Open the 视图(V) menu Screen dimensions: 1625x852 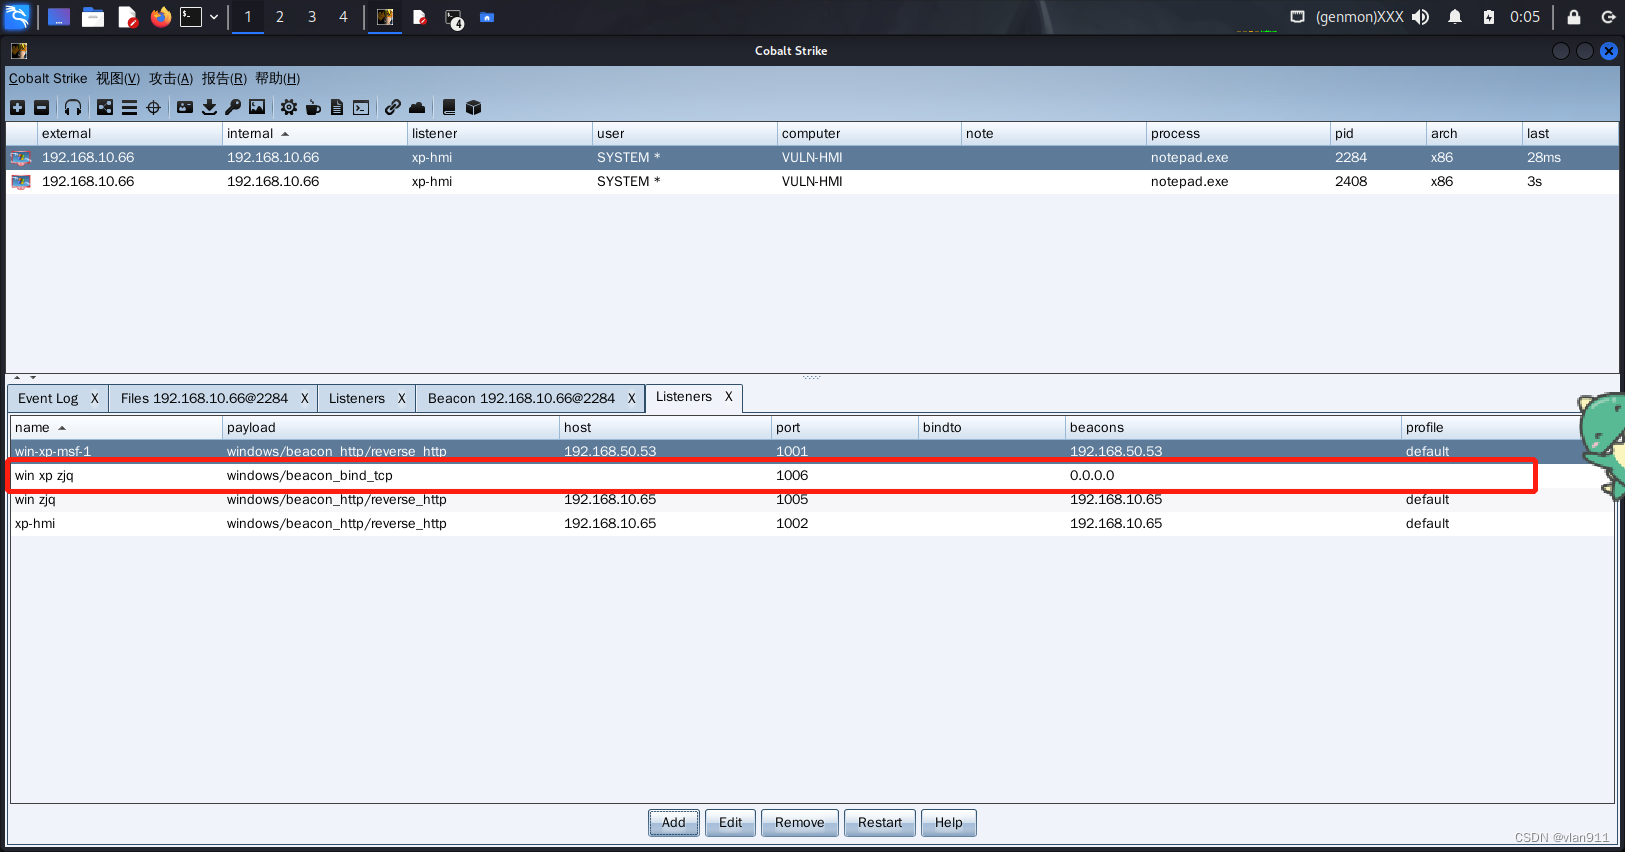[x=118, y=79]
